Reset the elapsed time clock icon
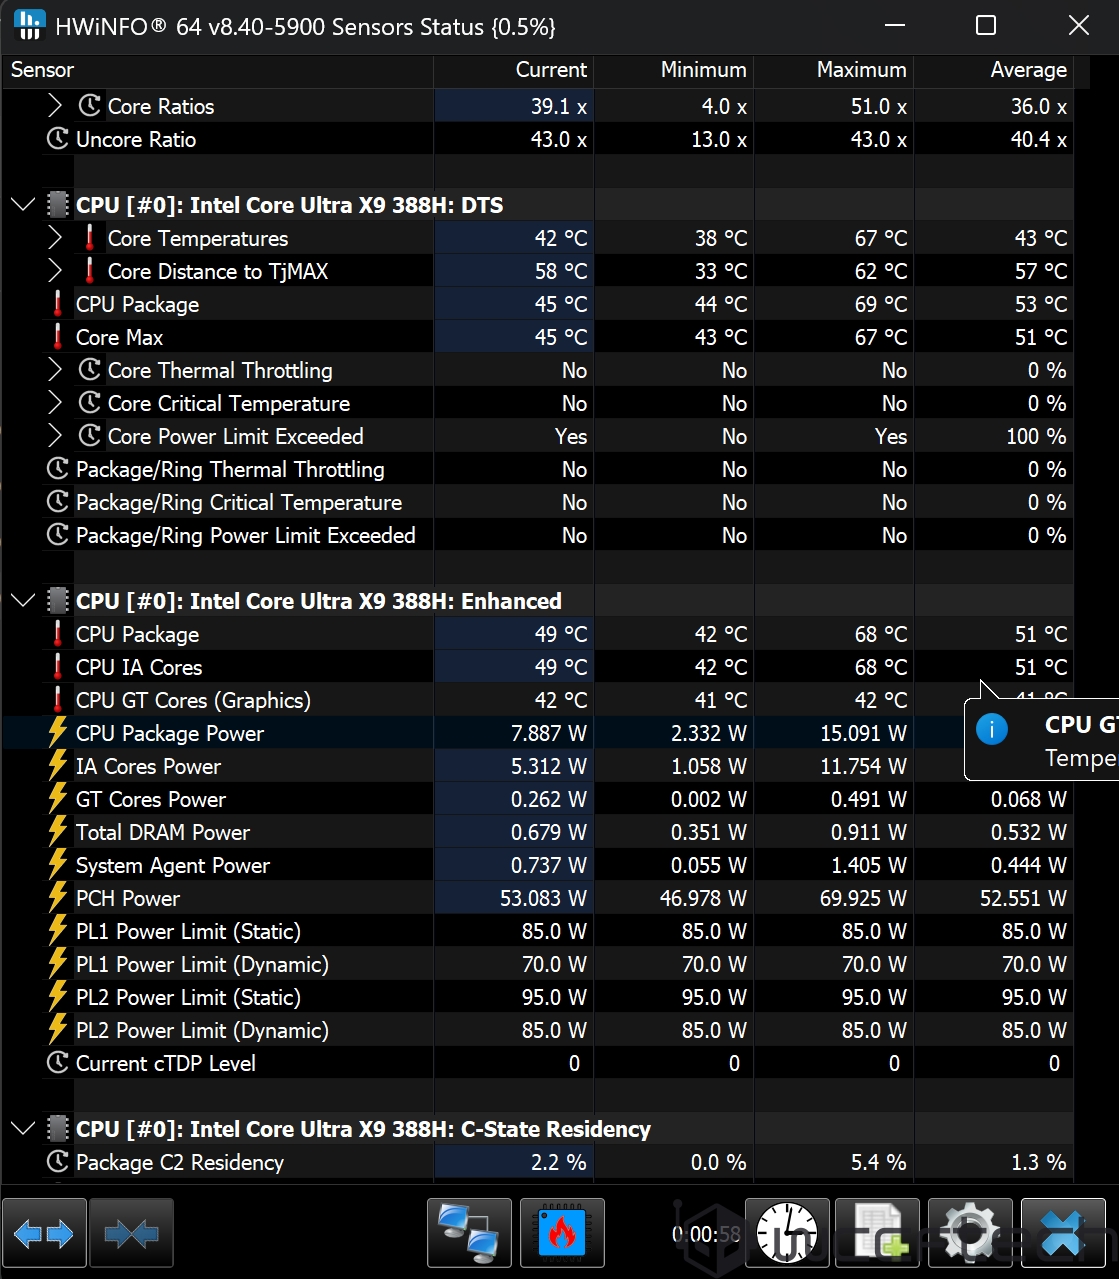The width and height of the screenshot is (1119, 1279). pos(787,1234)
